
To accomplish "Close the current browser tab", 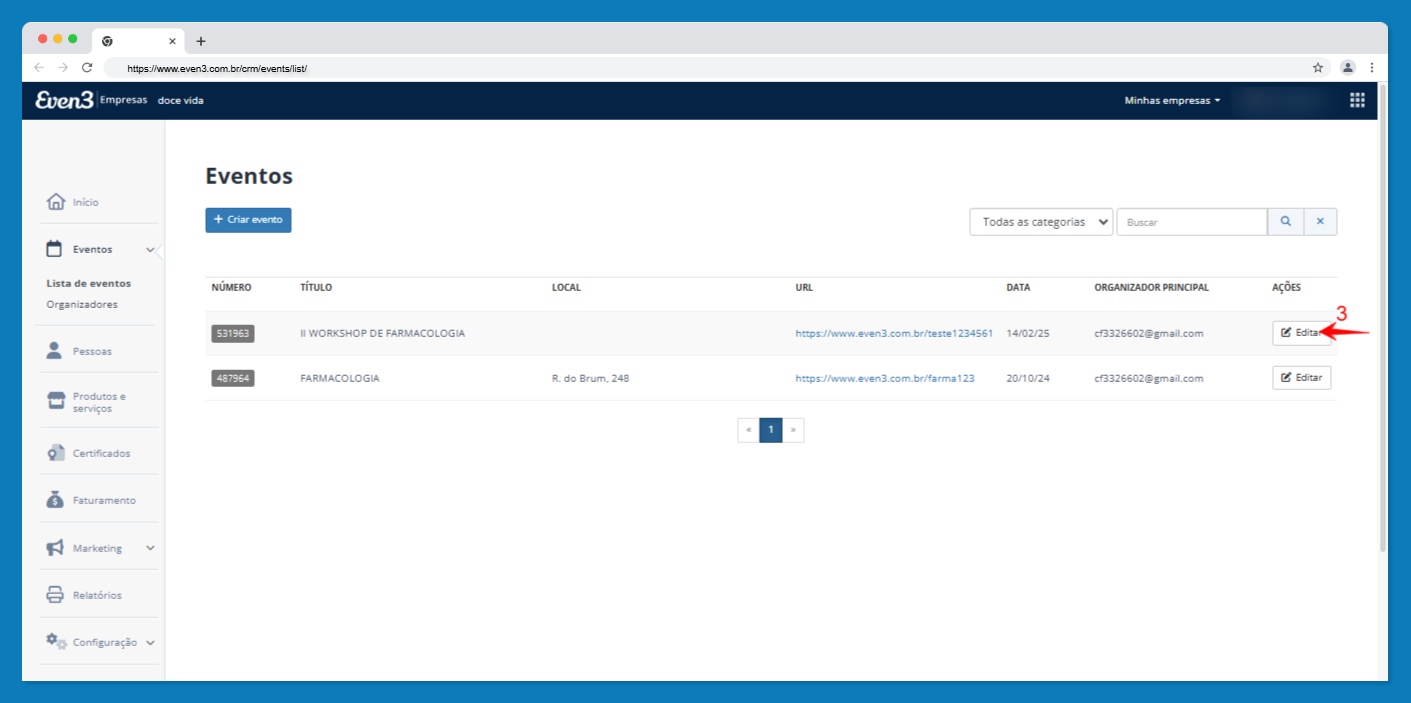I will pos(172,41).
